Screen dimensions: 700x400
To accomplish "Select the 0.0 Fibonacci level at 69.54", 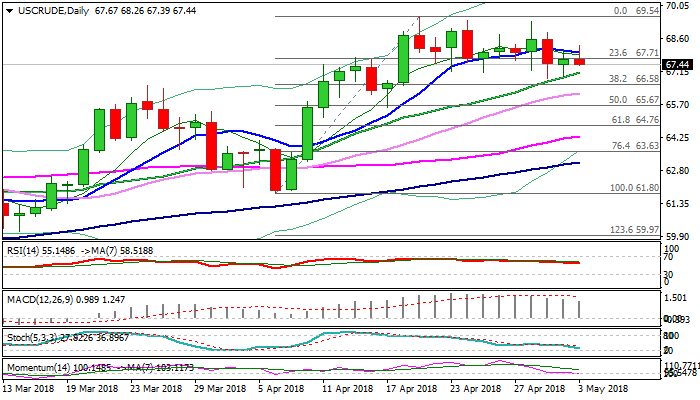I will (x=634, y=10).
